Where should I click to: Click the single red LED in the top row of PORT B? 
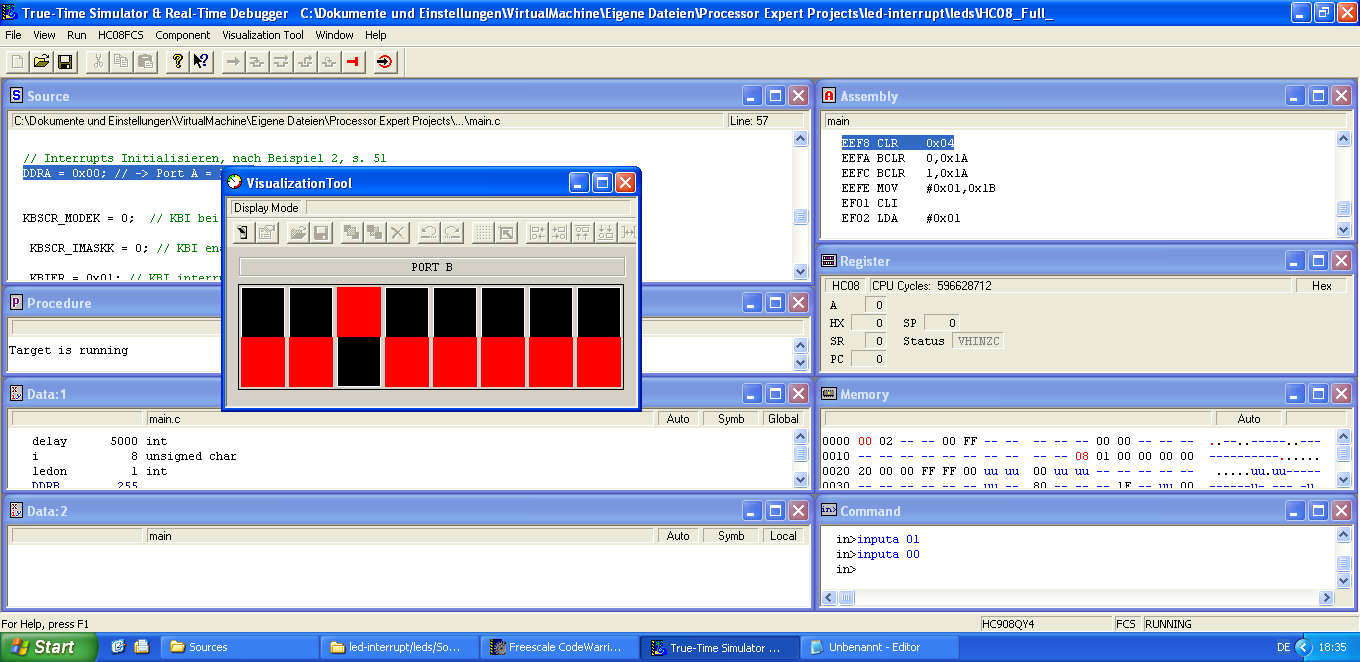pyautogui.click(x=359, y=311)
